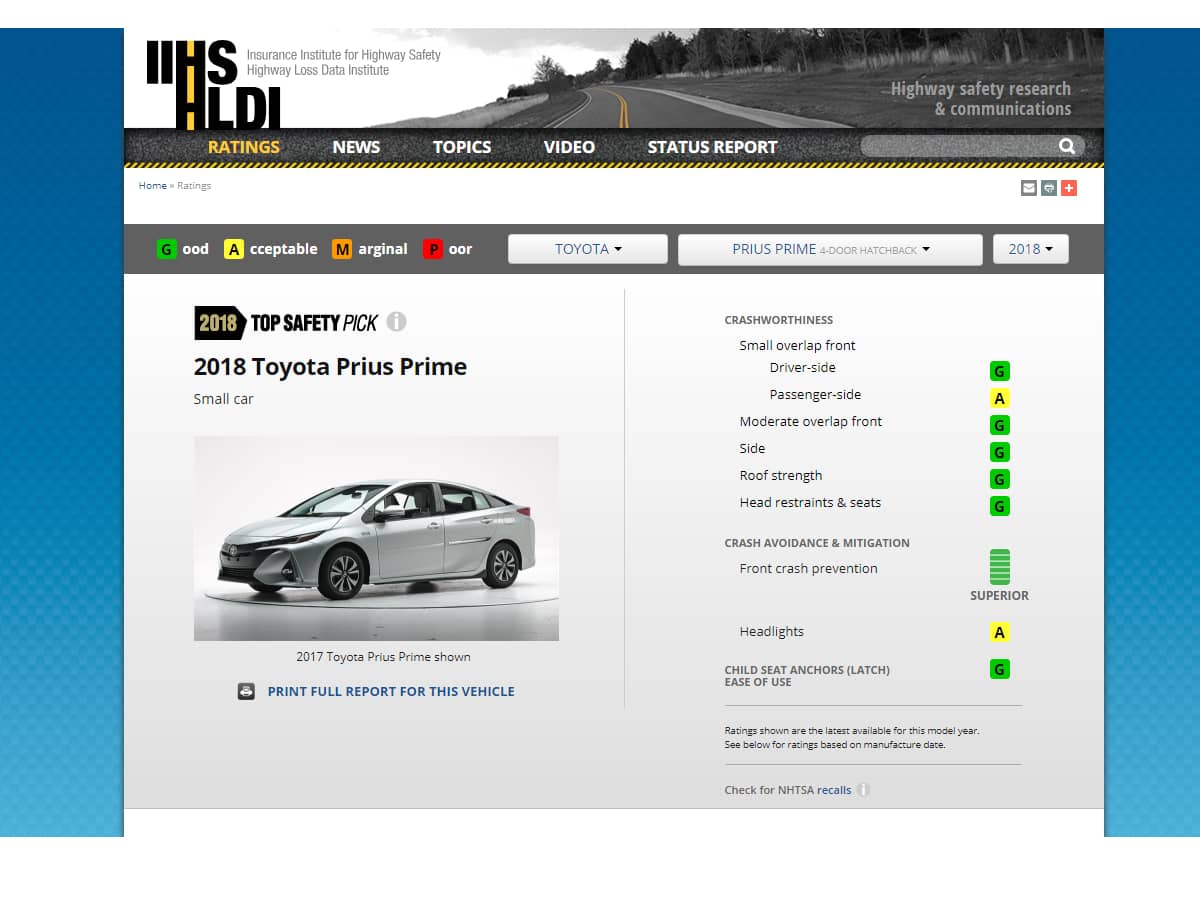Screen dimensions: 1200x900
Task: Click the print page icon
Action: (1048, 188)
